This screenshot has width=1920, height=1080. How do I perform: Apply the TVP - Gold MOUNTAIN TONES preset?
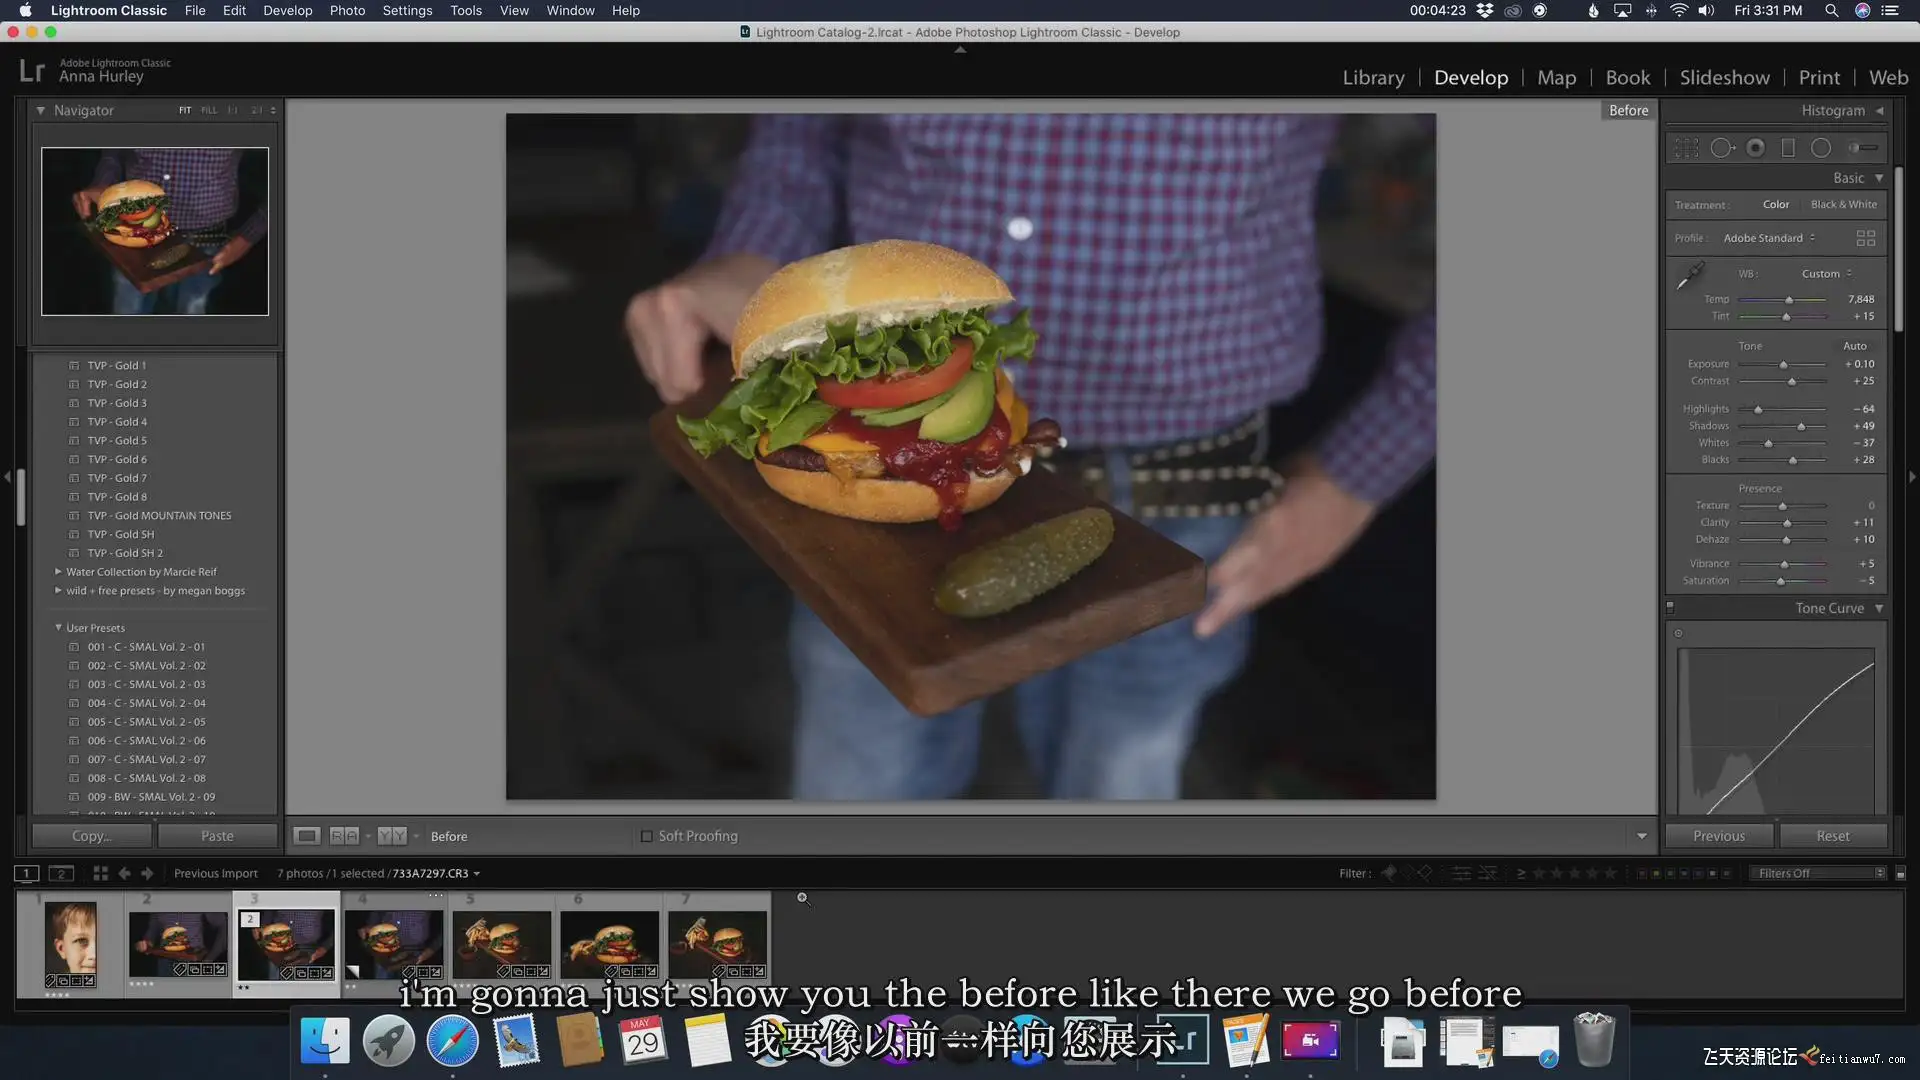(x=158, y=516)
